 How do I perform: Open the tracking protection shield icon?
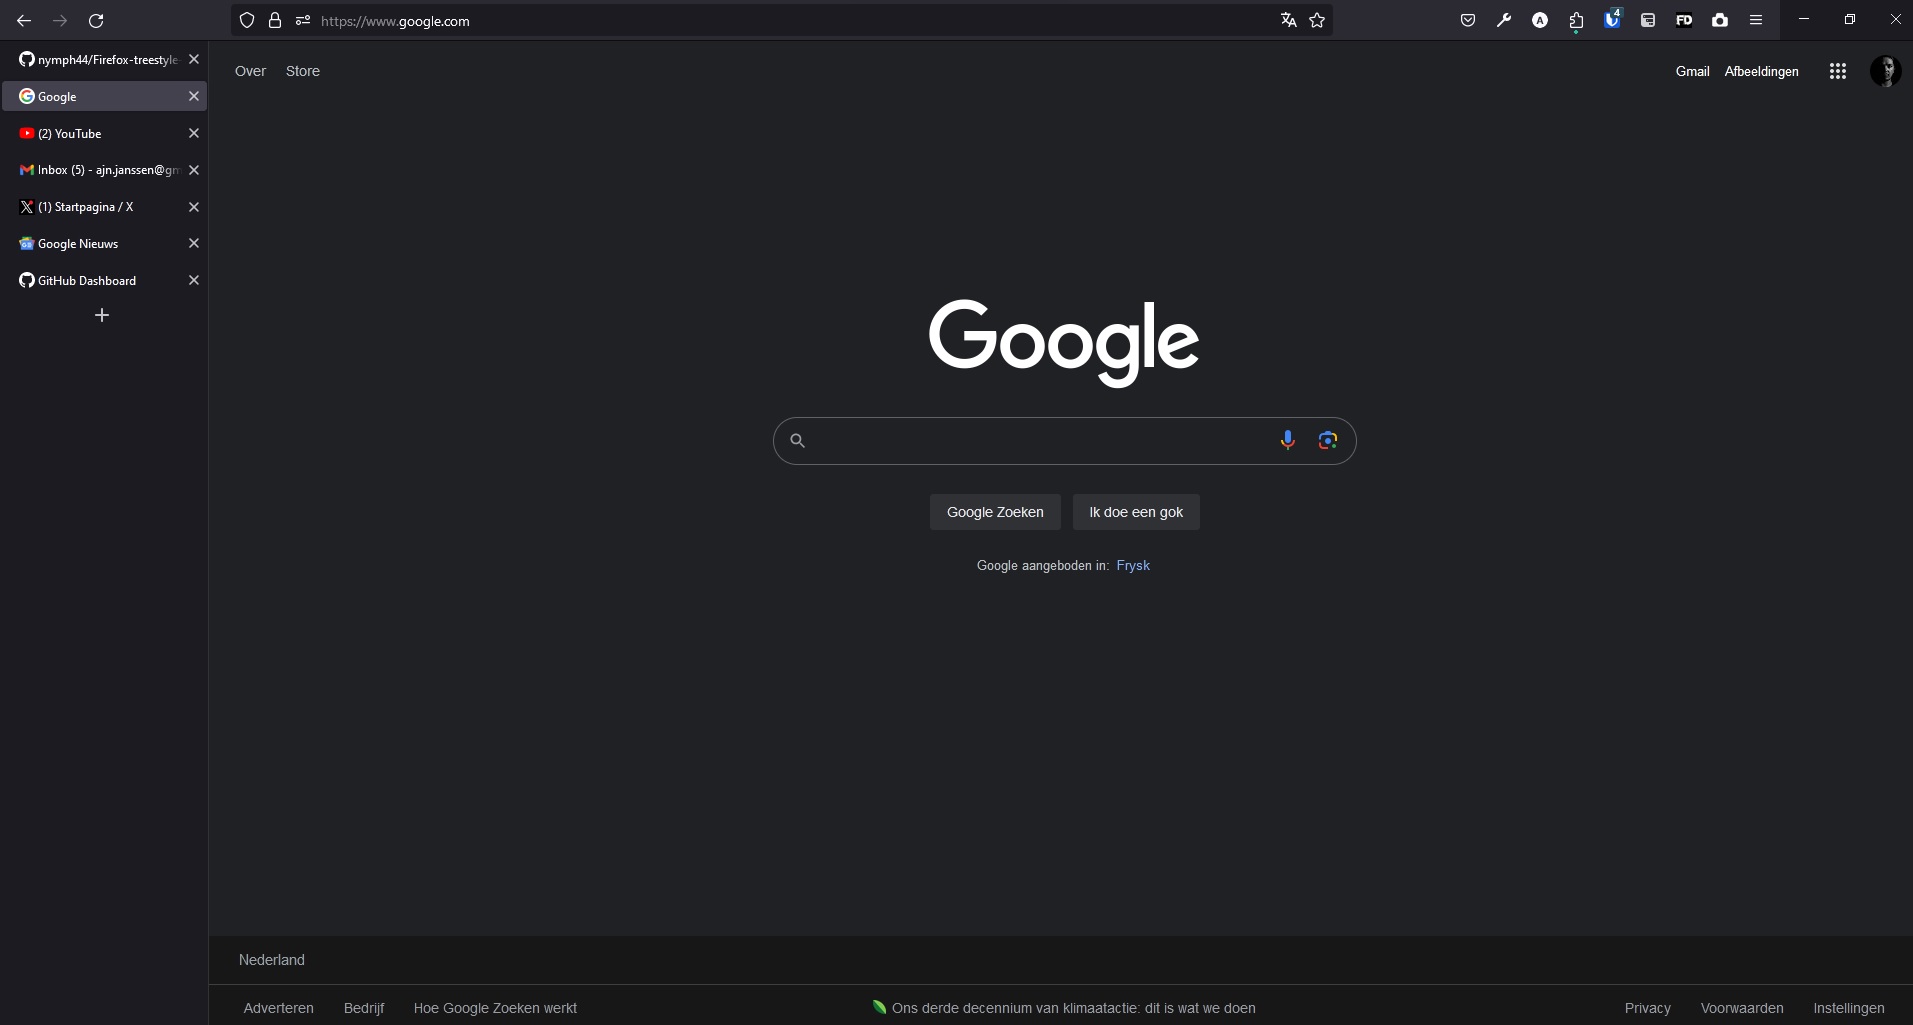(x=247, y=20)
